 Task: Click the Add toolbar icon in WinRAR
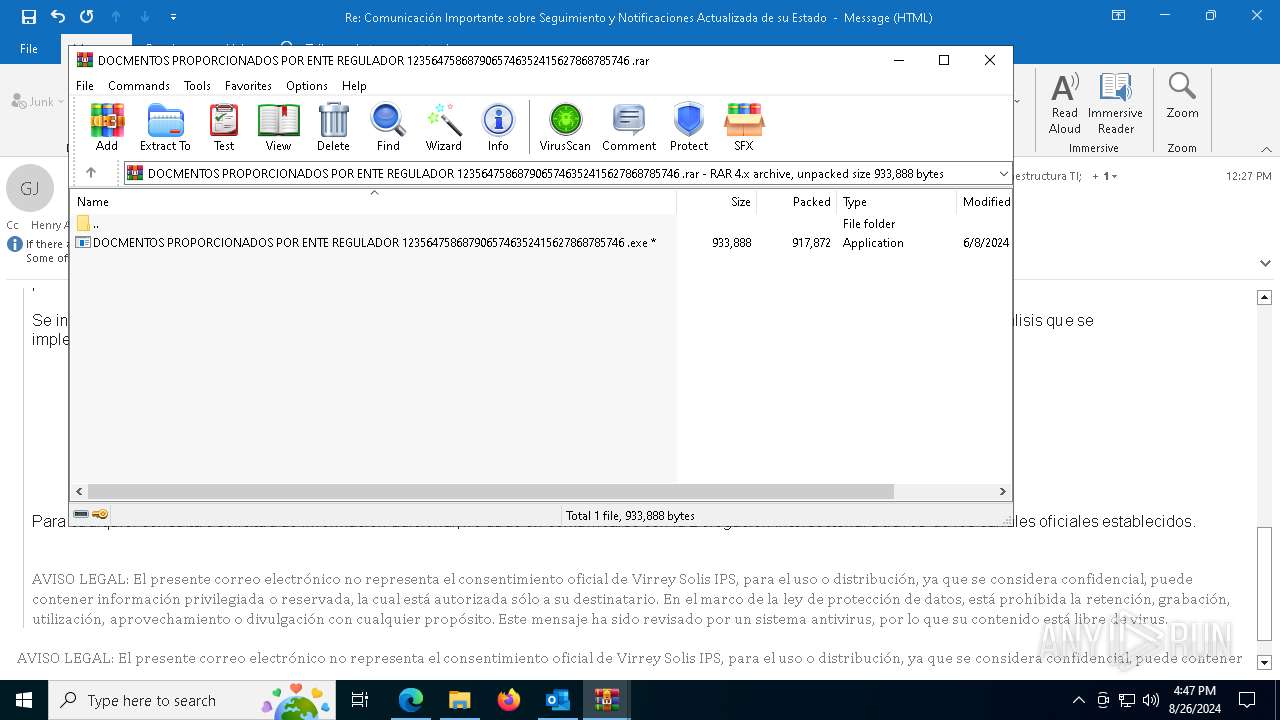pos(107,127)
